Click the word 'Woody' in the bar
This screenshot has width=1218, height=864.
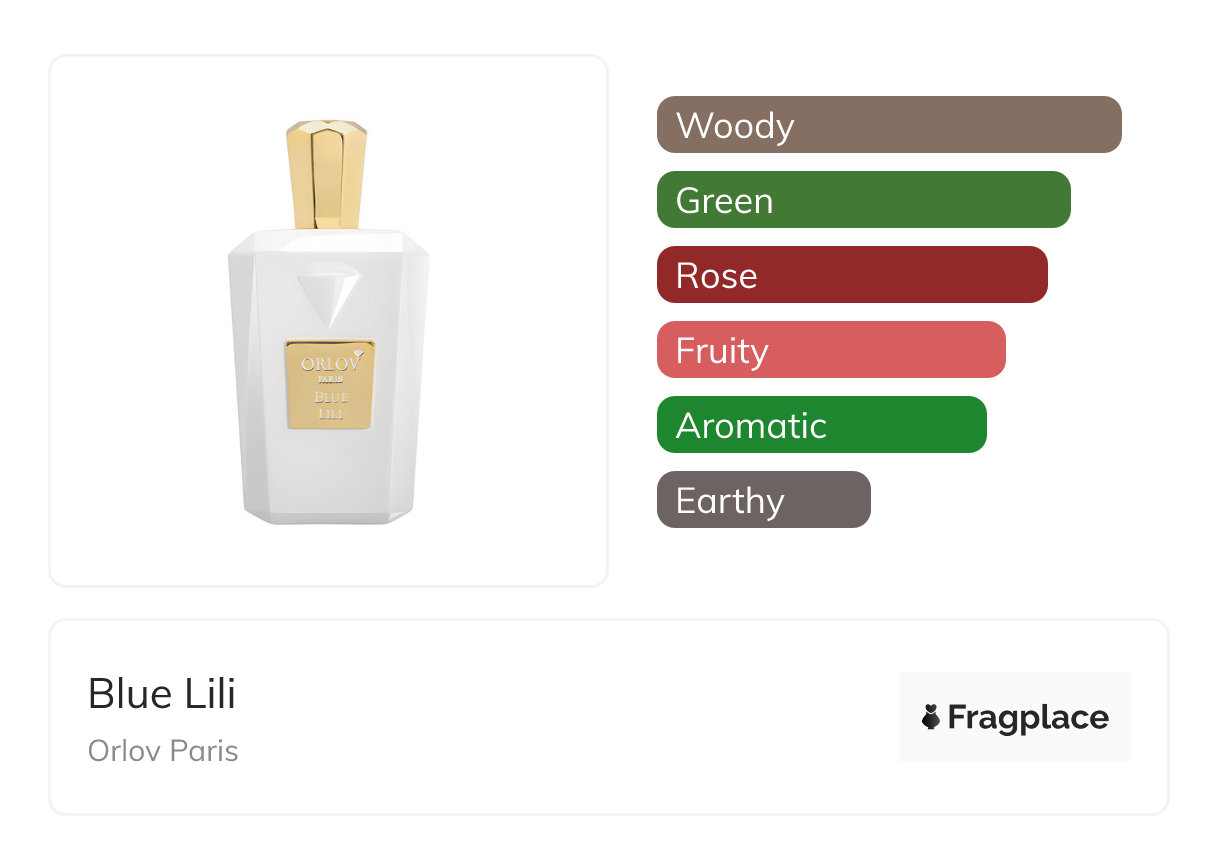point(735,126)
